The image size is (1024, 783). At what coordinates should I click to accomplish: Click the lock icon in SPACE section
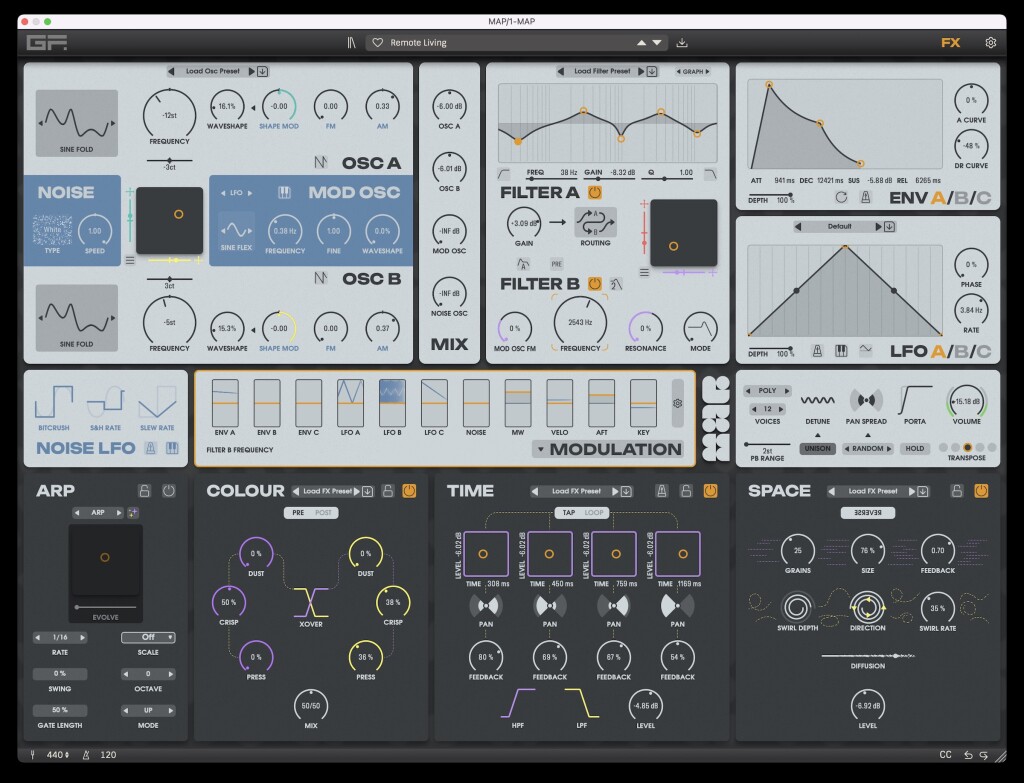click(x=957, y=491)
